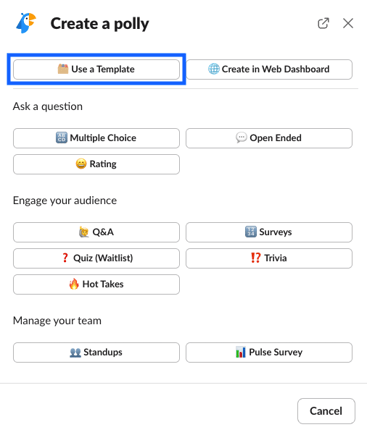This screenshot has width=367, height=435.
Task: Open dialog in new window icon
Action: 323,23
